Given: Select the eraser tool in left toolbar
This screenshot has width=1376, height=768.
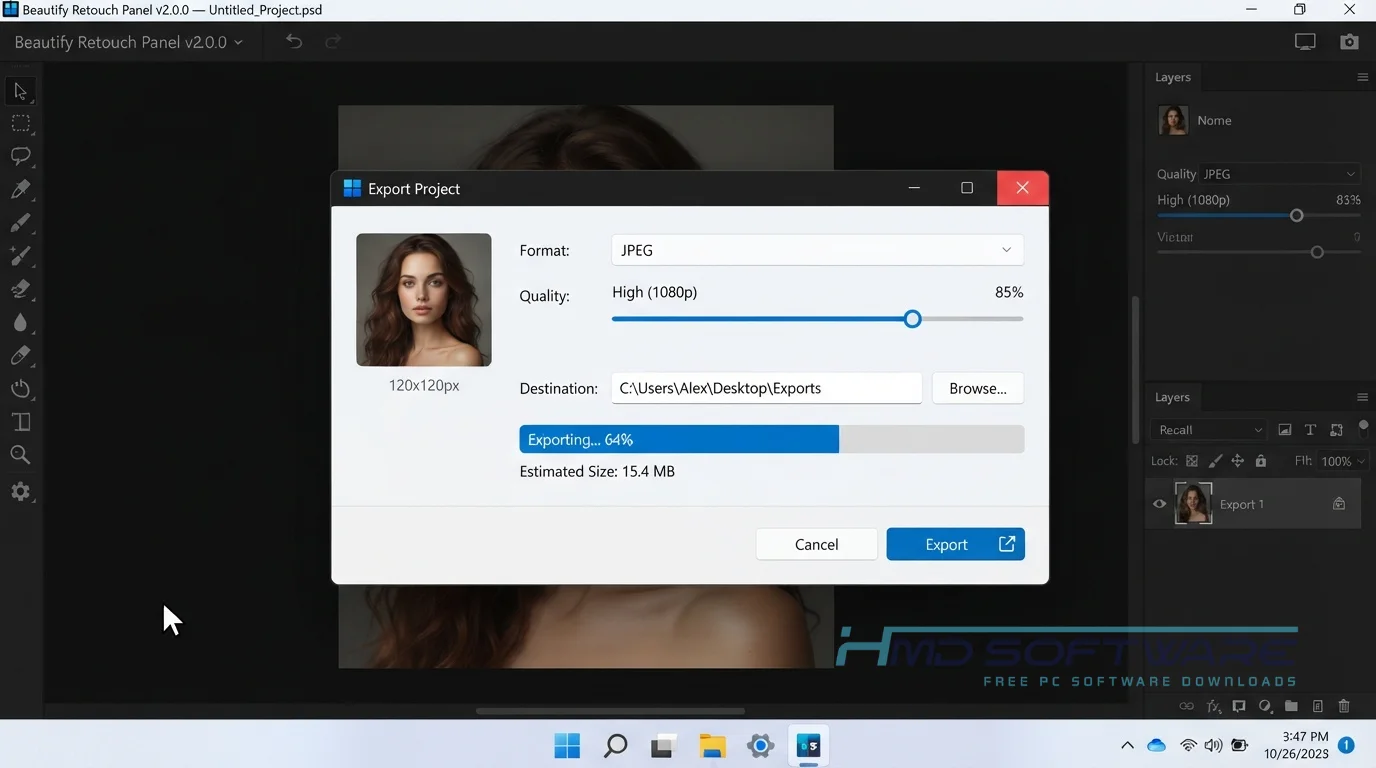Looking at the screenshot, I should [20, 289].
